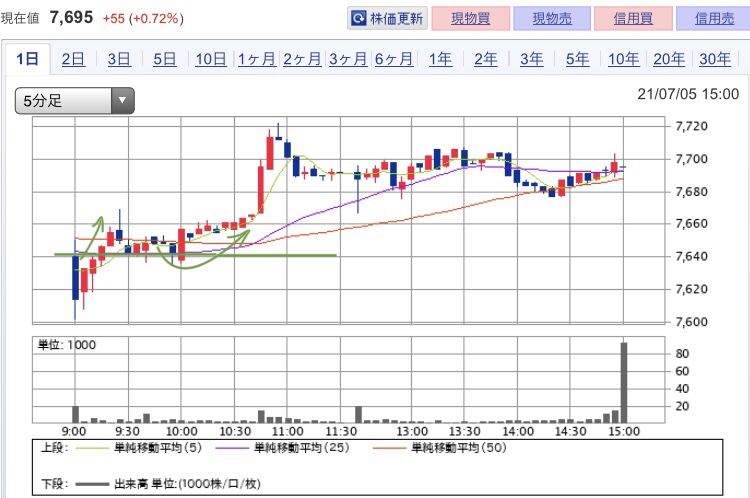Click the timestamp 21/07/05 15:00
Screen dimensions: 750x498
[x=688, y=94]
